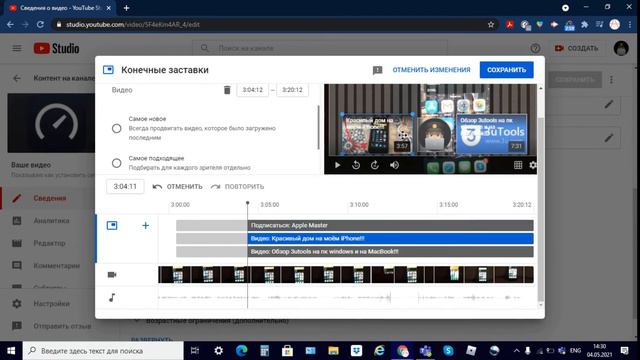The width and height of the screenshot is (640, 360).
Task: Select the Красивый дом на моём iPhone timeline bar
Action: point(390,238)
